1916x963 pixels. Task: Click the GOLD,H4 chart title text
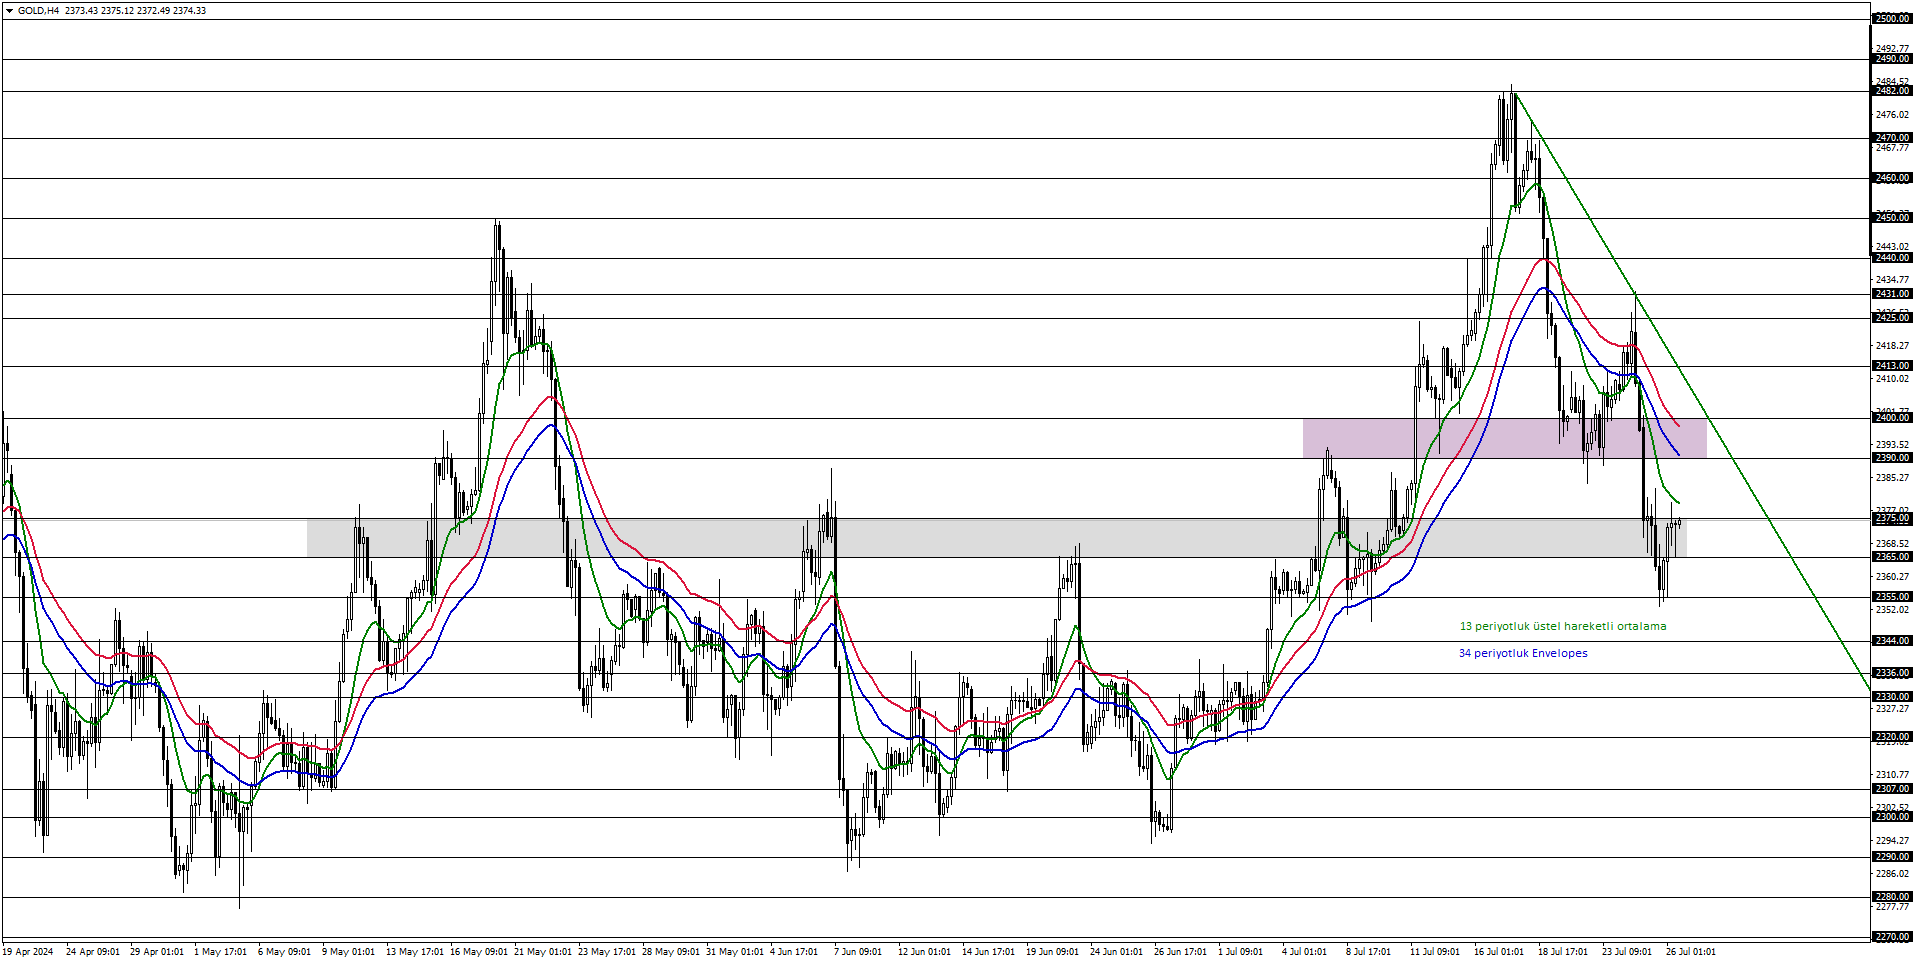tap(38, 11)
